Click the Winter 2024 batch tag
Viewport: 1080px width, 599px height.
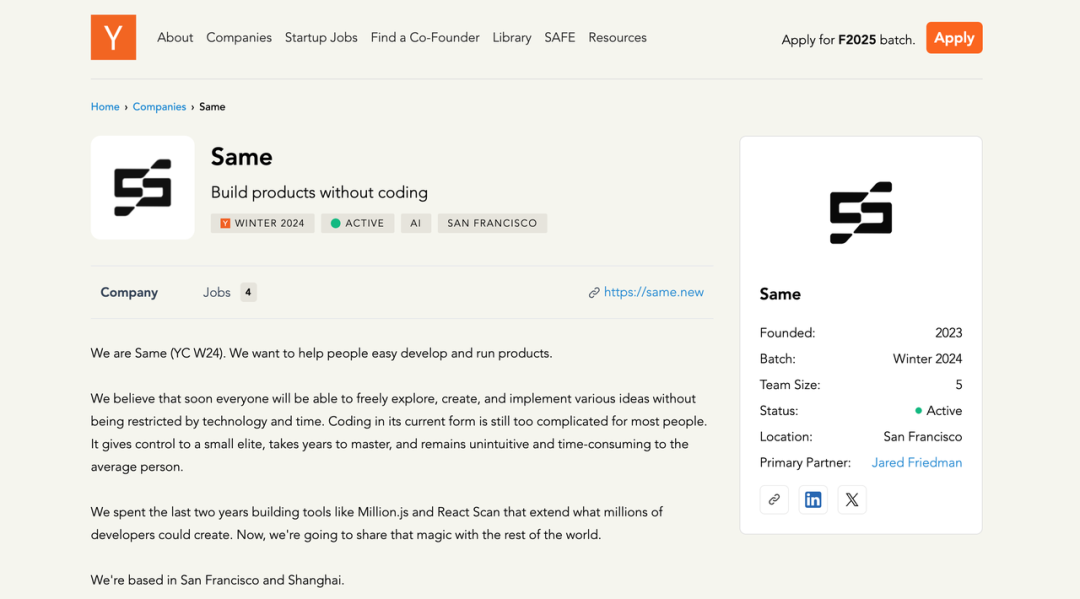pos(263,223)
